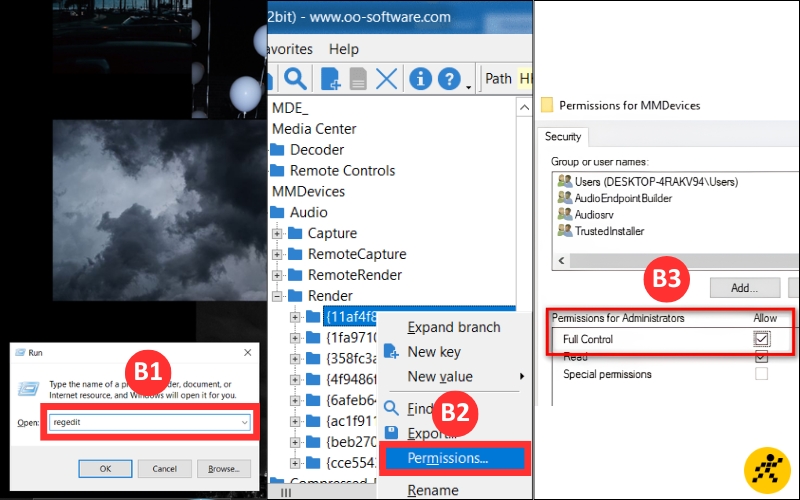The height and width of the screenshot is (500, 800).
Task: Click the new key document icon in toolbar
Action: [x=330, y=79]
